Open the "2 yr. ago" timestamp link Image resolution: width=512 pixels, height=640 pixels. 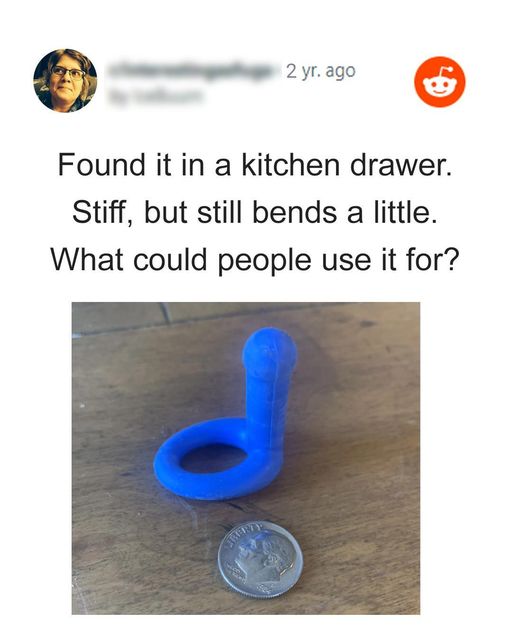(321, 71)
